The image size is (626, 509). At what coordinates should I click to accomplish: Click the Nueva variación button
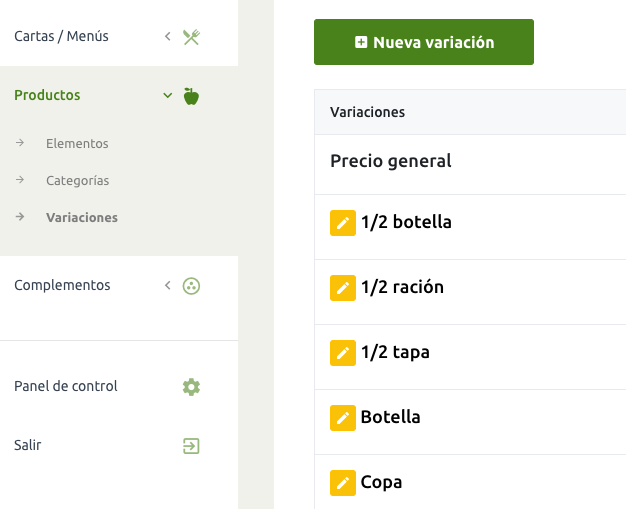click(x=424, y=42)
